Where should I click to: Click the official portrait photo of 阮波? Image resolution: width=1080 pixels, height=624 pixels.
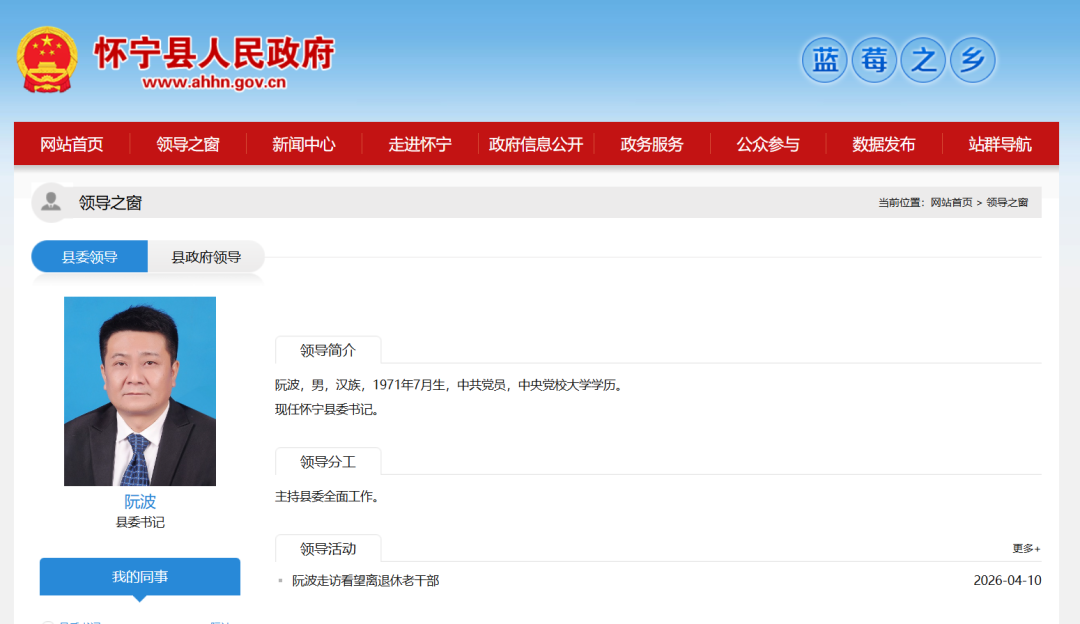point(139,390)
